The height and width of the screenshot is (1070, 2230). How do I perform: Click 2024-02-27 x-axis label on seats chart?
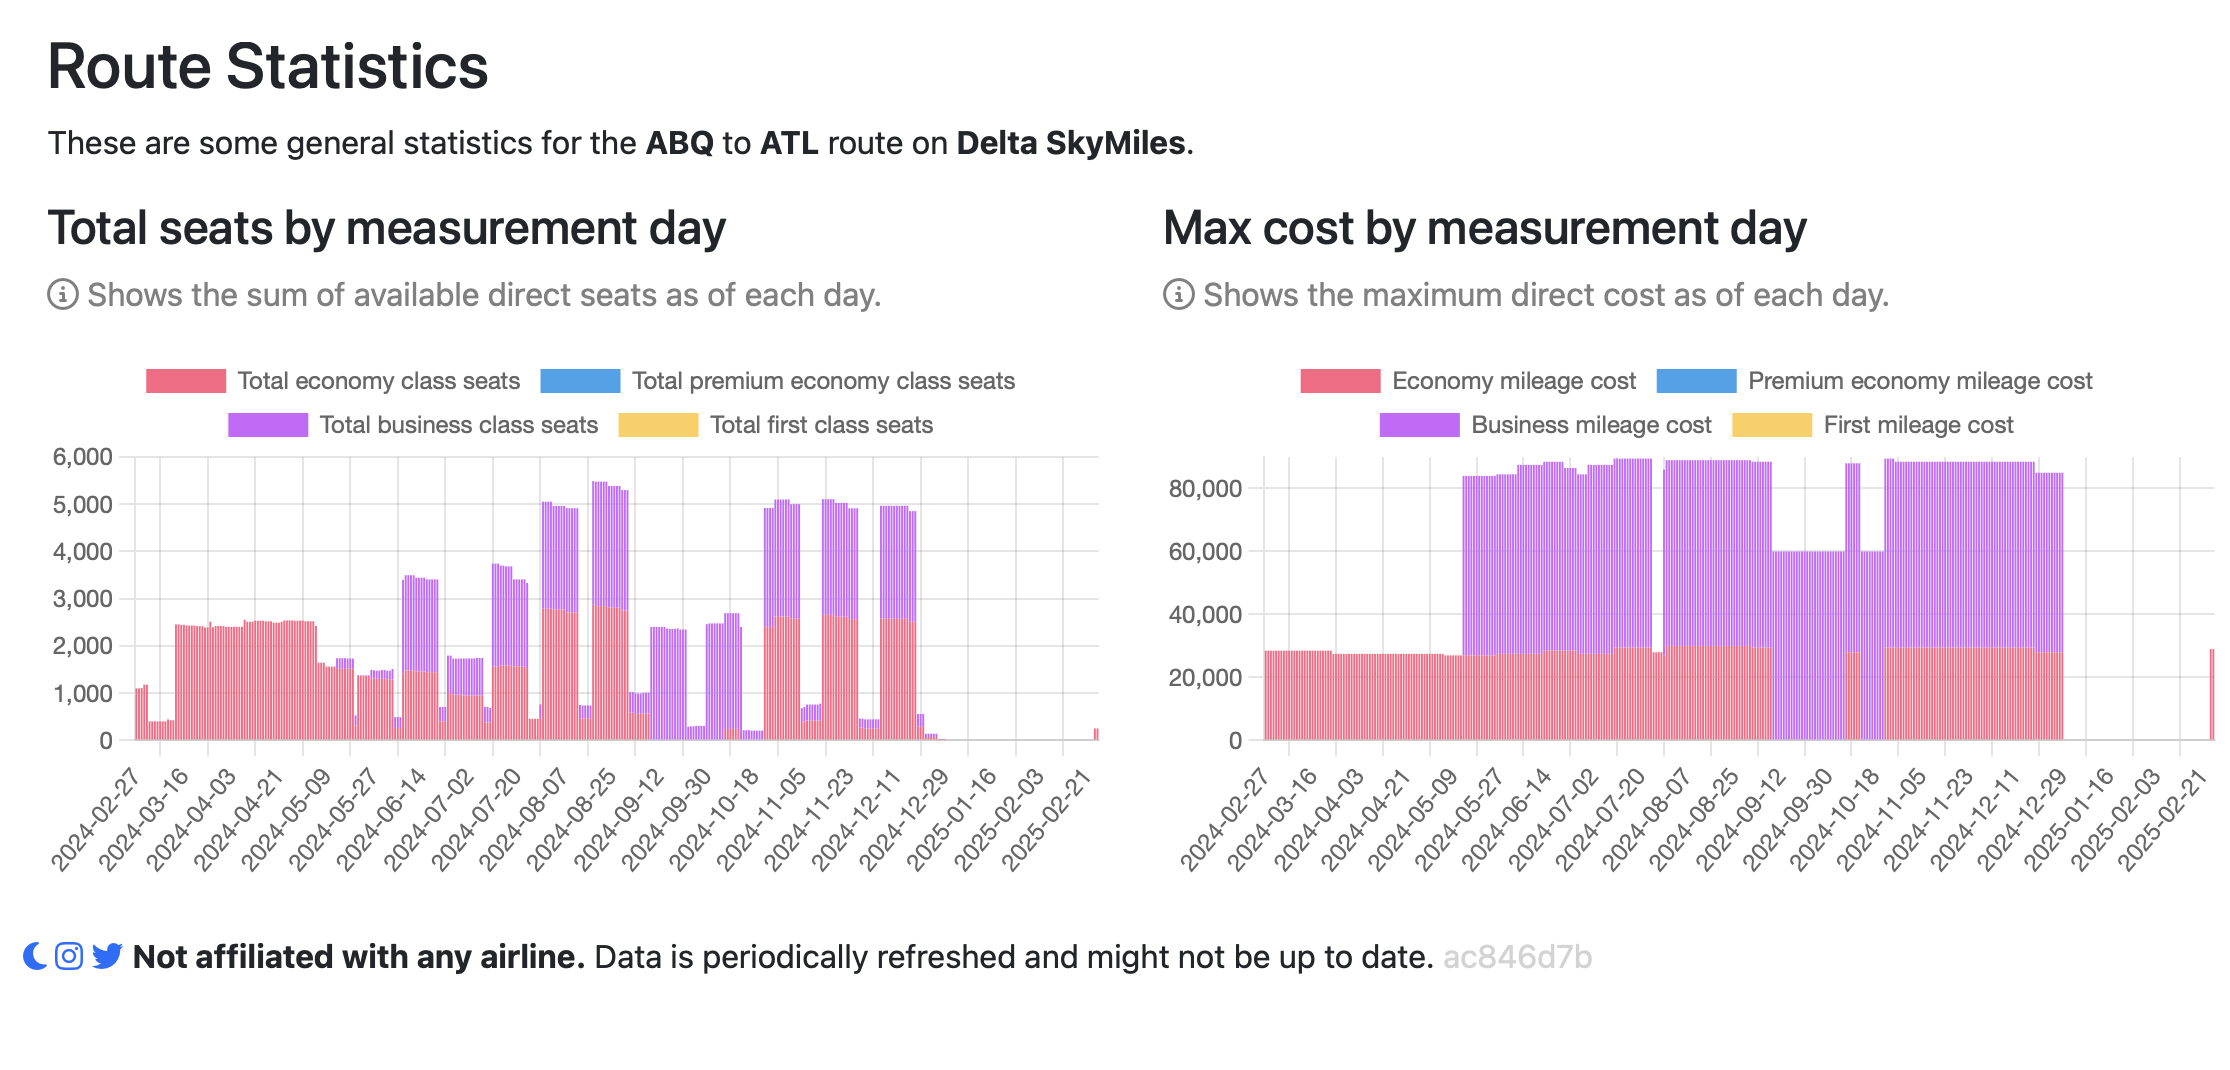[95, 820]
